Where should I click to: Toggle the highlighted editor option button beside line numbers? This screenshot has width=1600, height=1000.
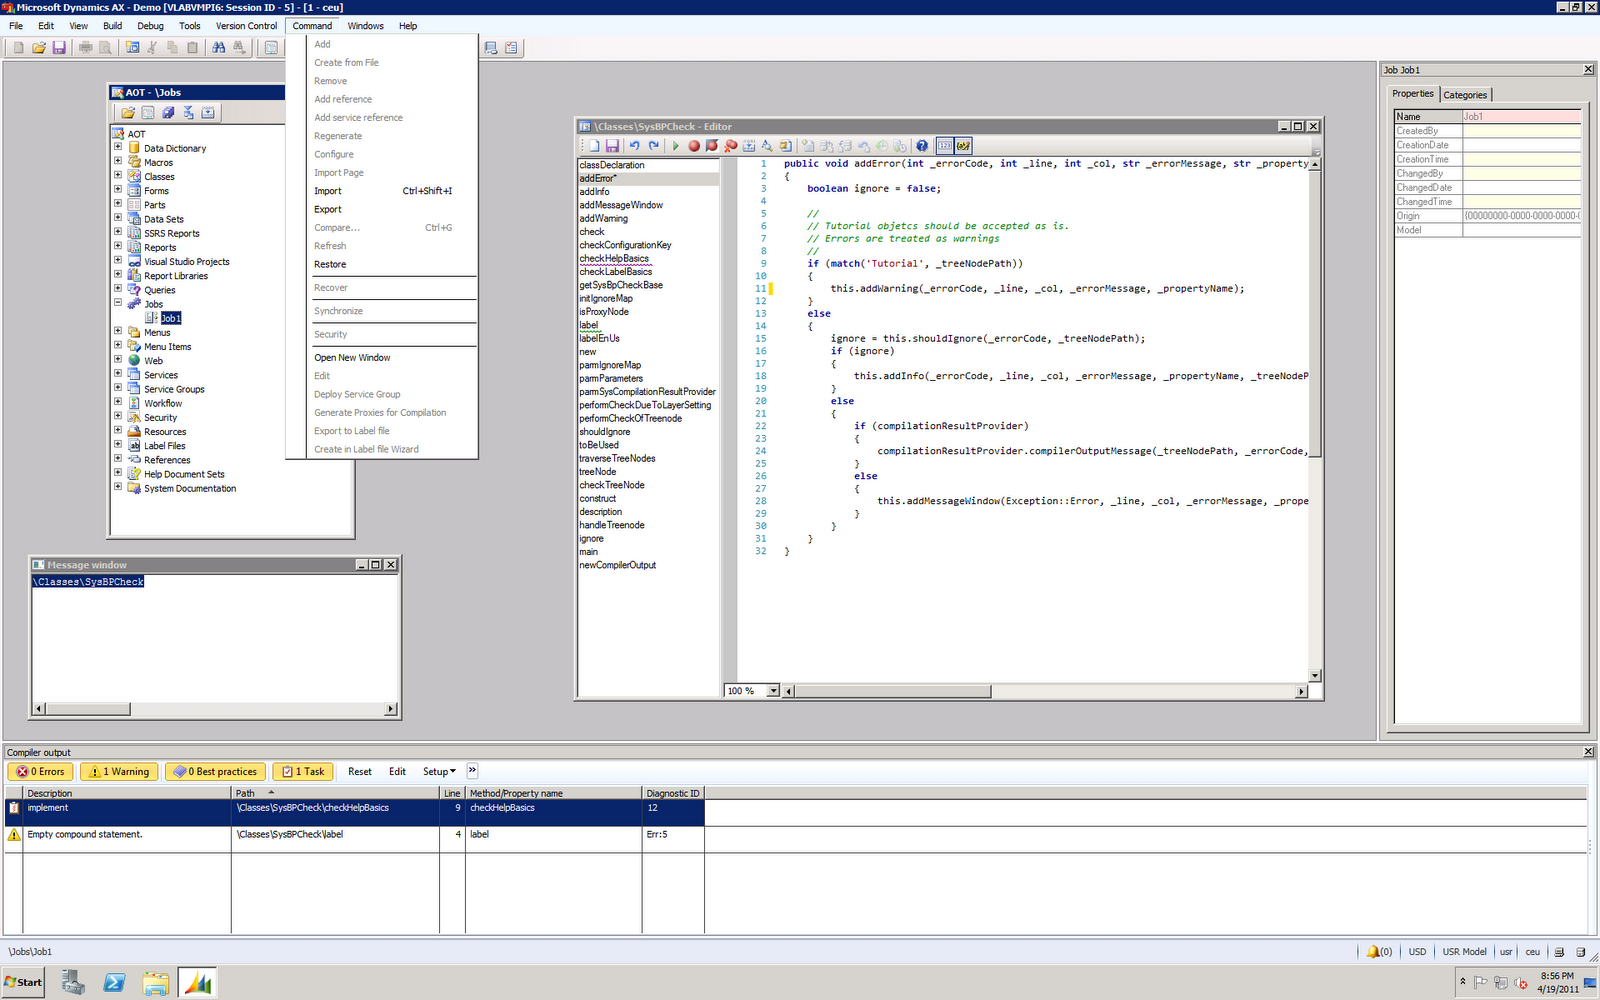(x=964, y=146)
